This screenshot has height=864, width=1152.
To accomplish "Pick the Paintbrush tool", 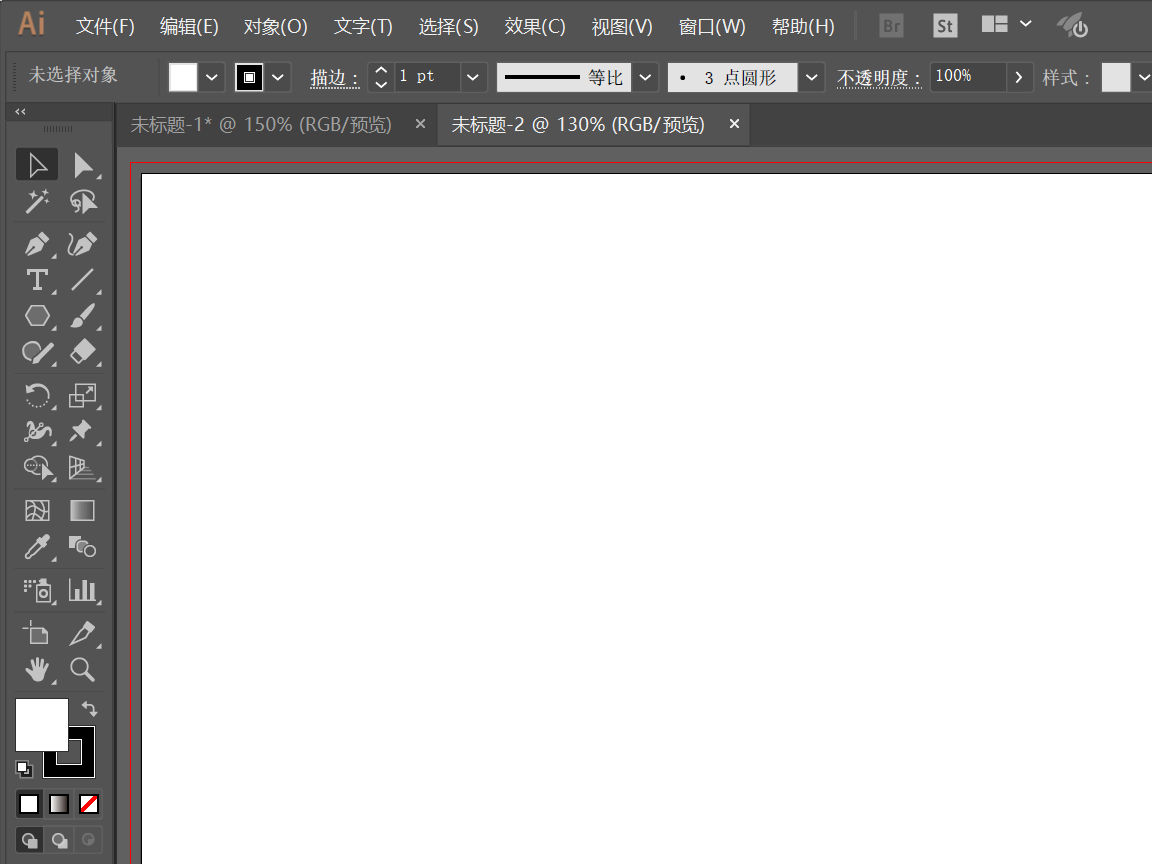I will coord(83,316).
